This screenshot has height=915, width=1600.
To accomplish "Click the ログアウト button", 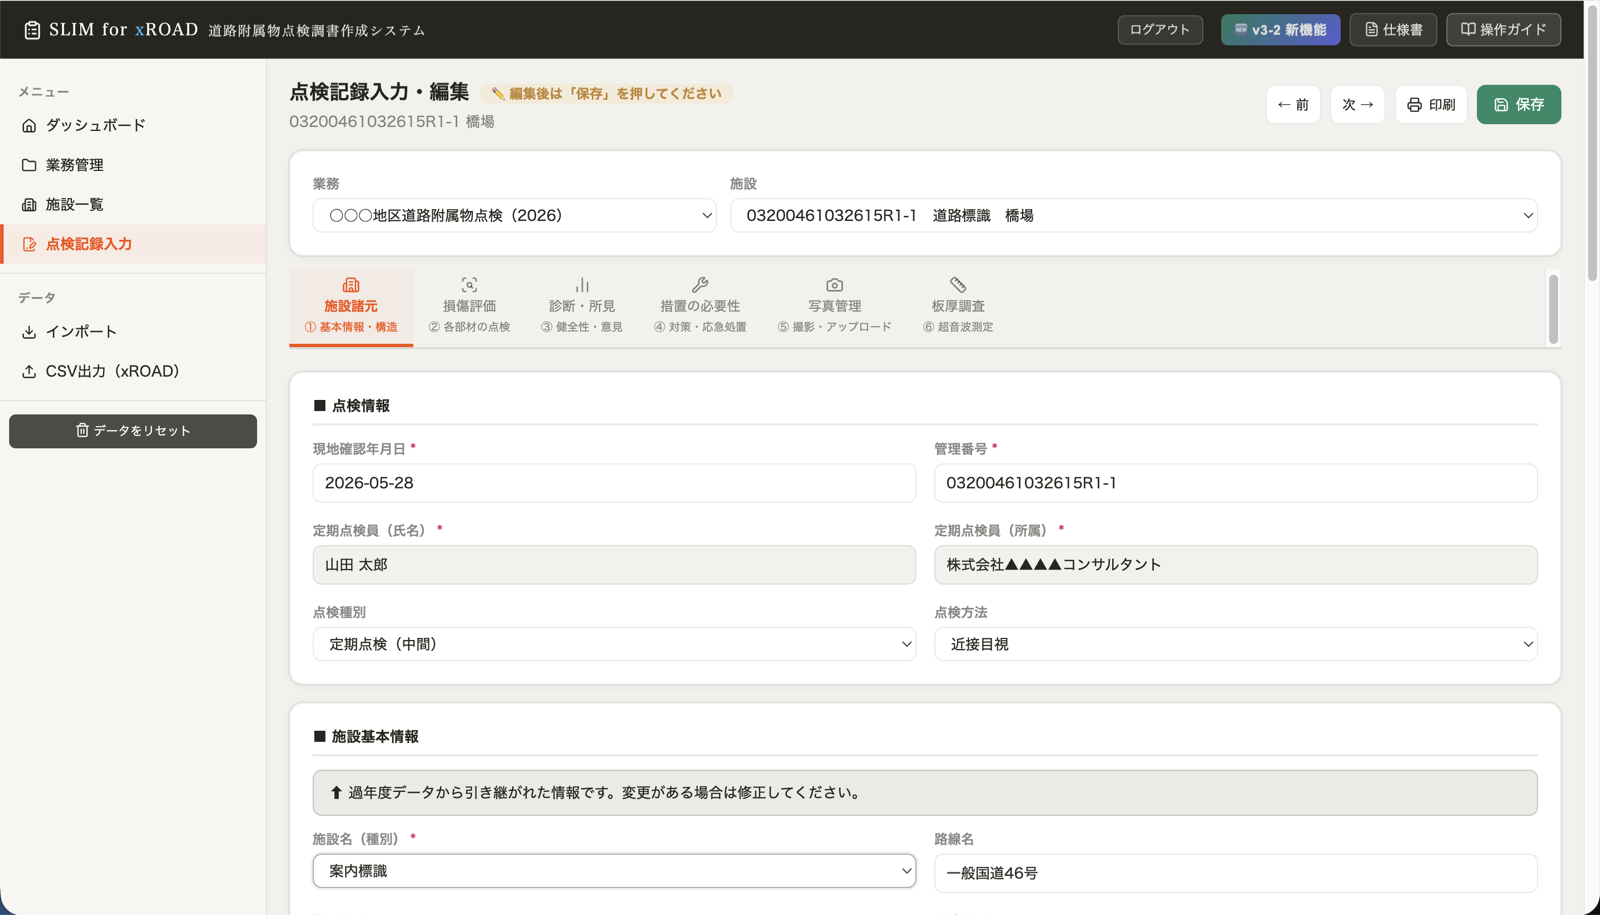I will pyautogui.click(x=1160, y=30).
